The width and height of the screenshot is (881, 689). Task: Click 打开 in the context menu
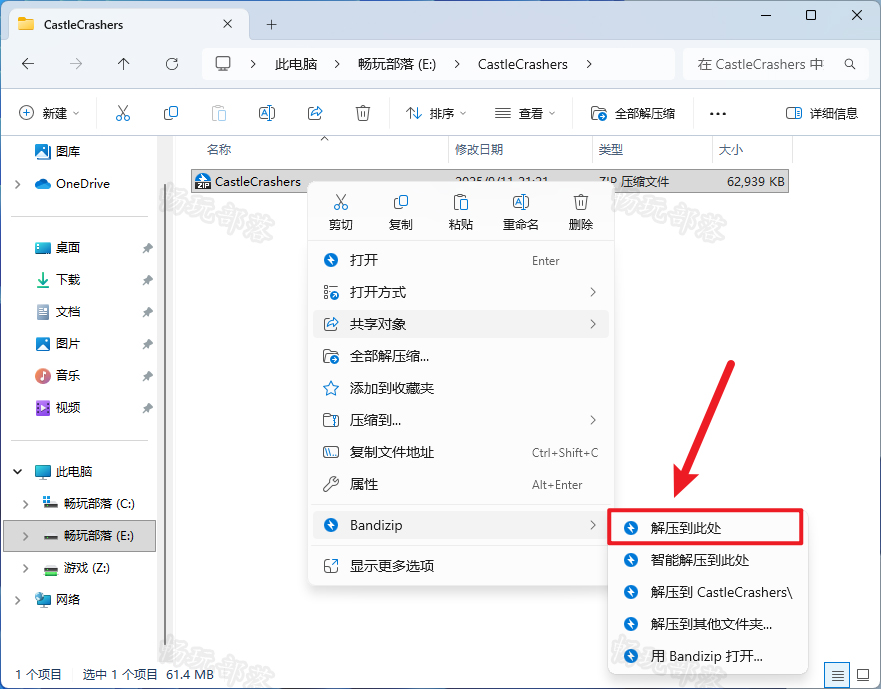(x=461, y=260)
